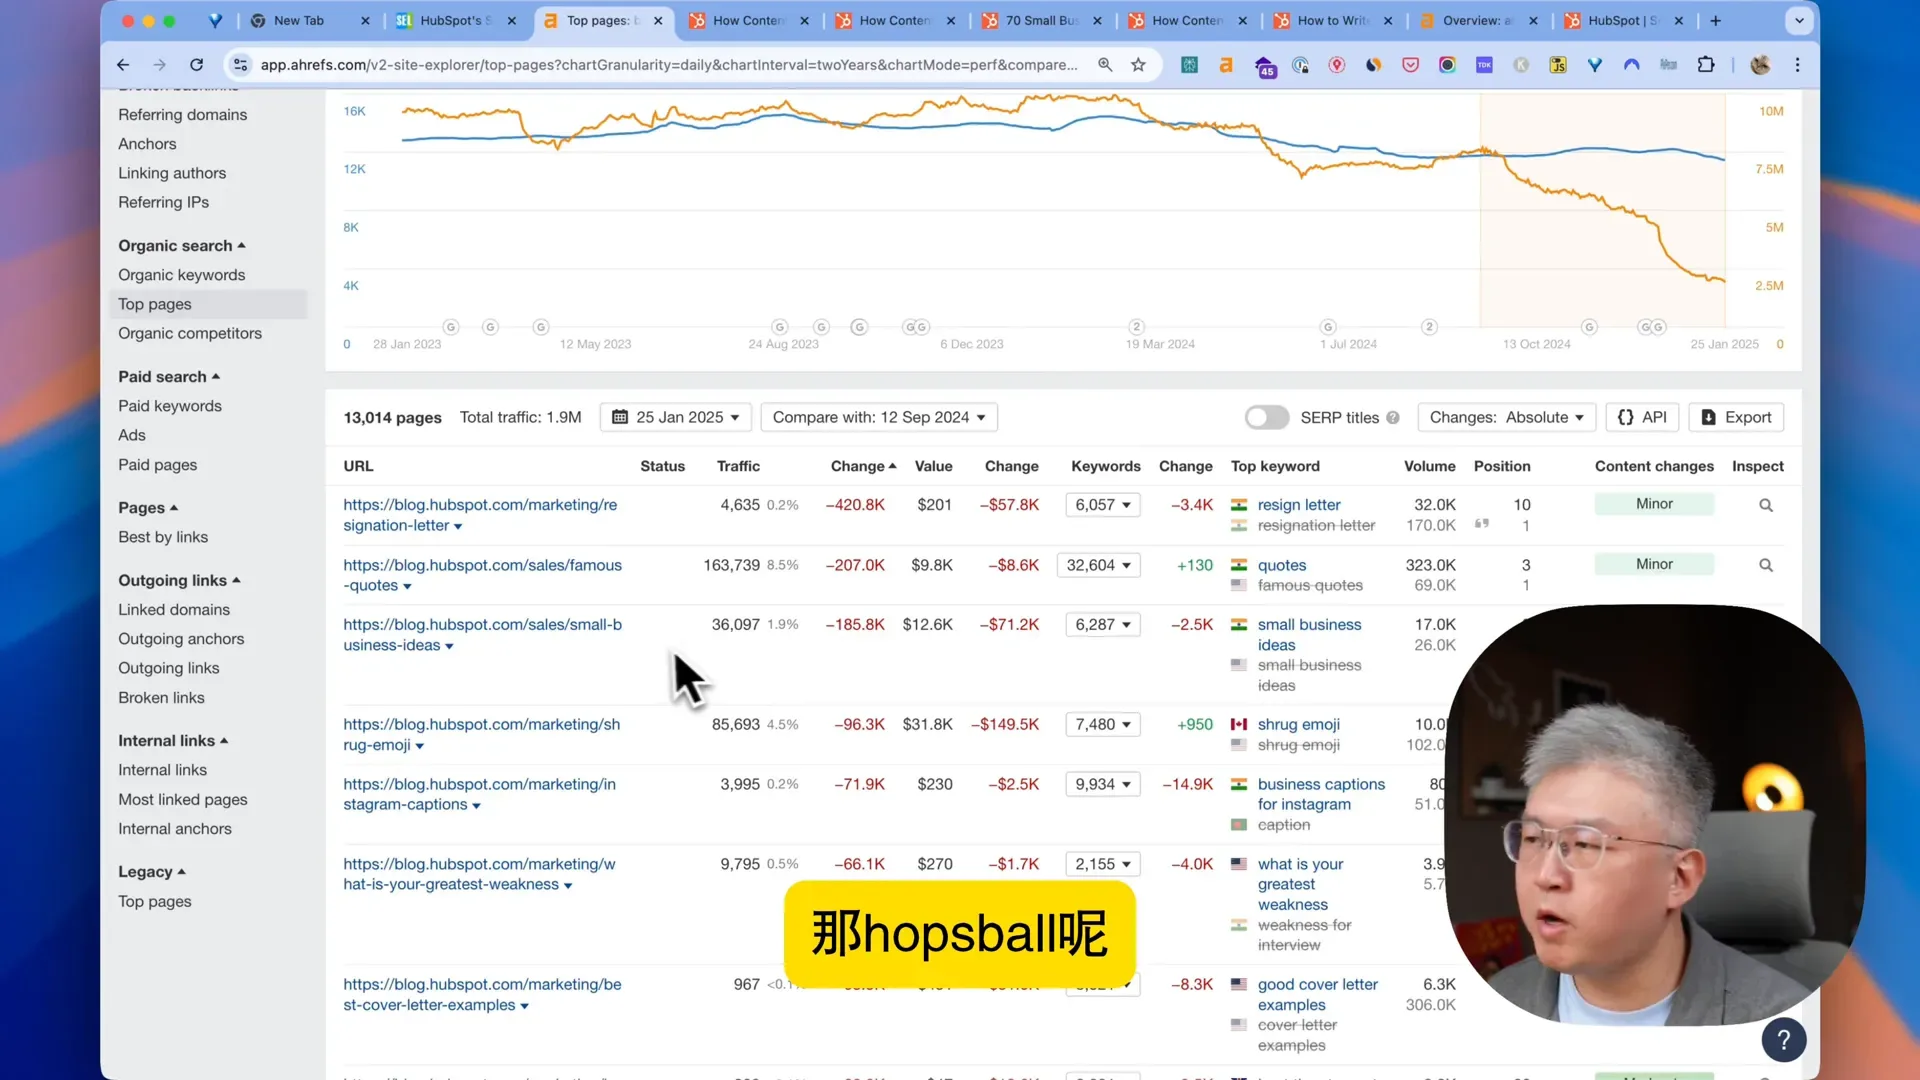
Task: Open the 'Changes: Absolute' dropdown
Action: pos(1506,417)
